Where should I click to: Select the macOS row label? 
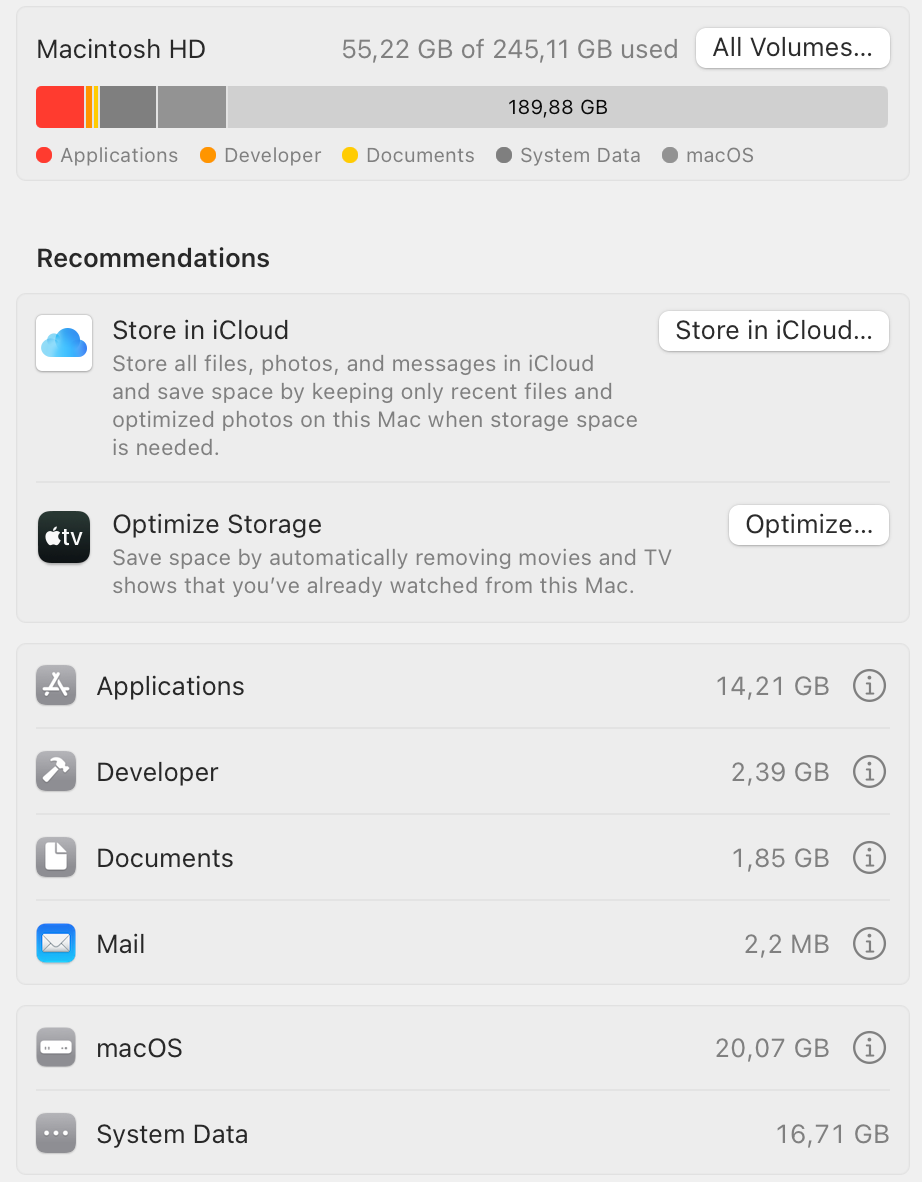[139, 1049]
